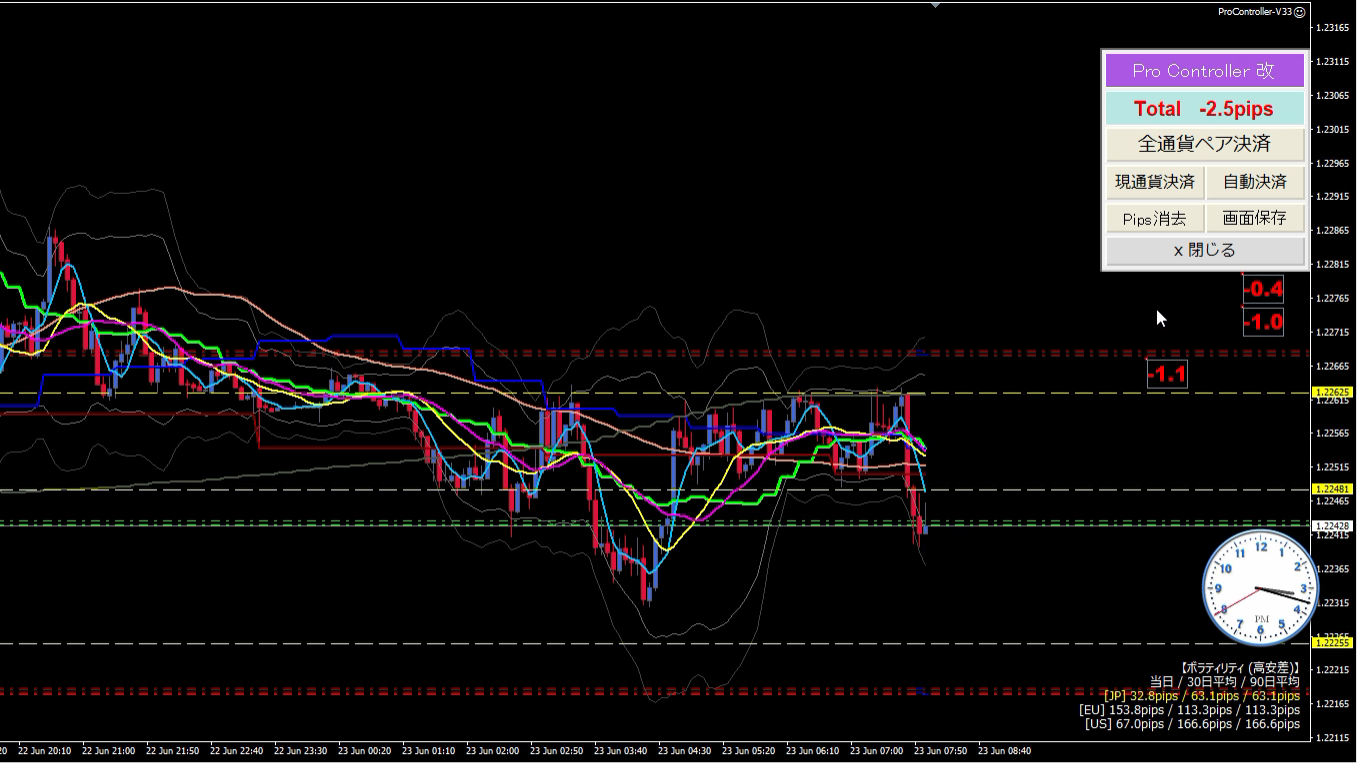
Task: Click the 当日 / 30日平均 / 90日平均 text line
Action: (x=1224, y=681)
